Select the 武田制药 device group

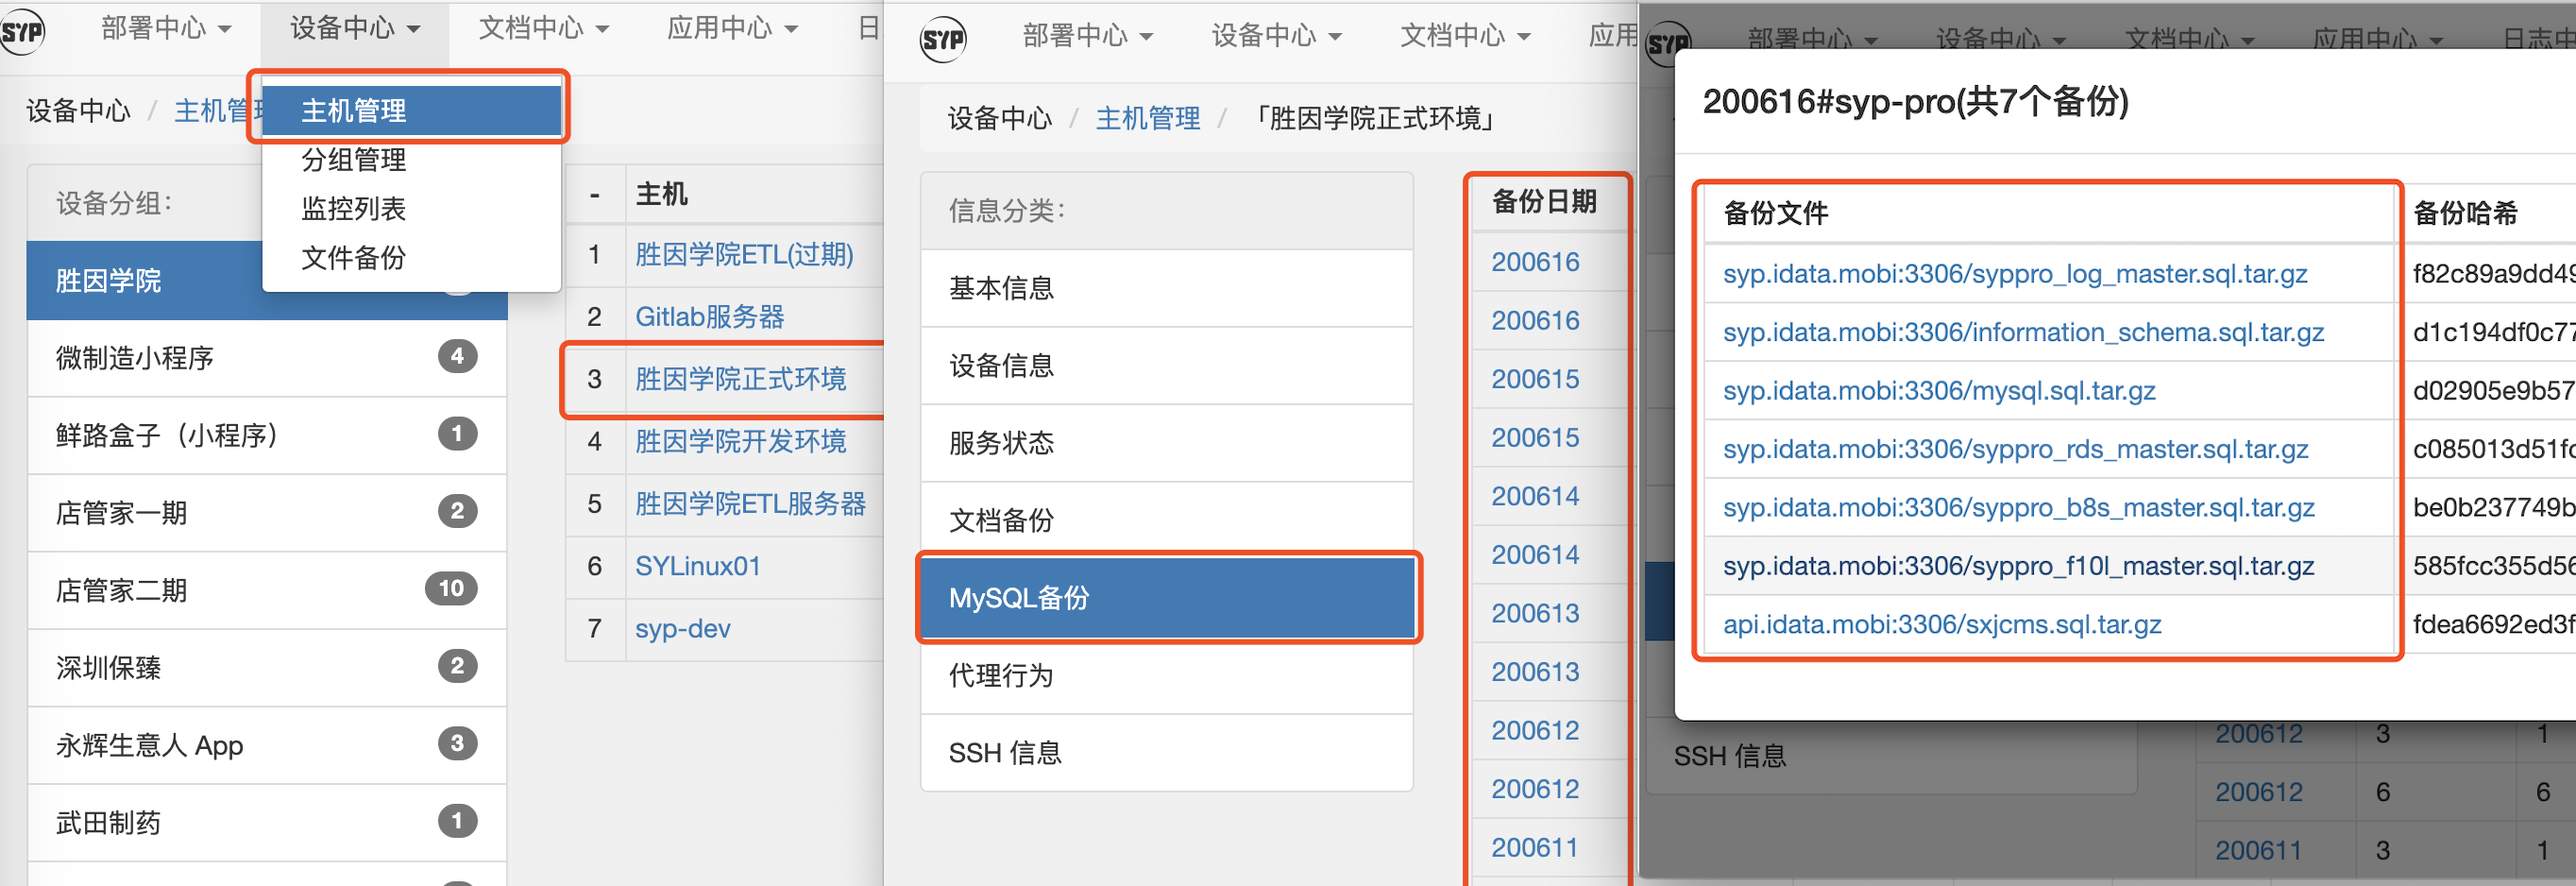tap(267, 823)
